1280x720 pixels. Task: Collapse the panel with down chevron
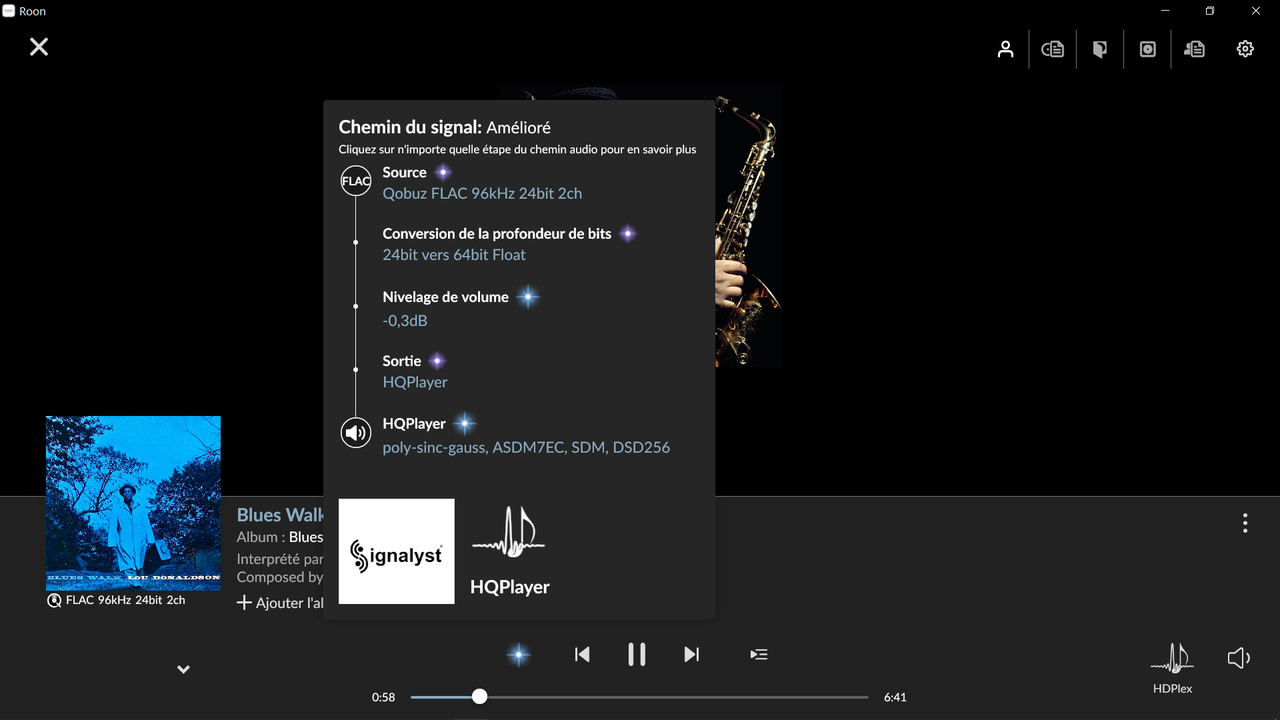pos(183,669)
